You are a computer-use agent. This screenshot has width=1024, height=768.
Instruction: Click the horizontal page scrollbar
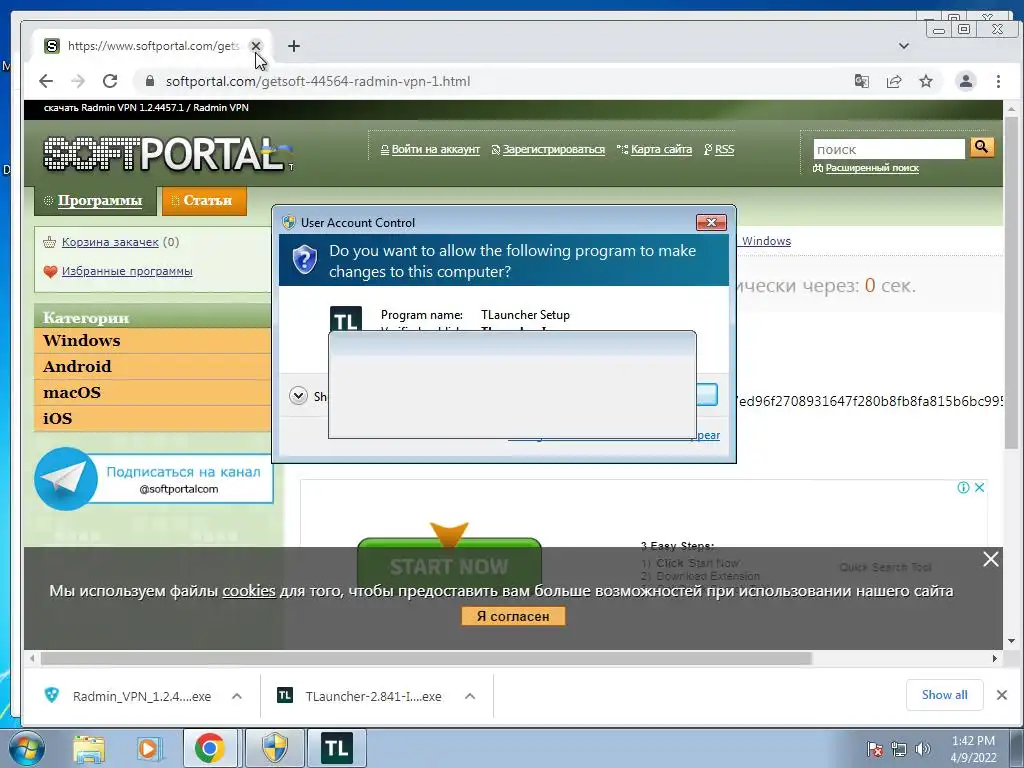[426, 658]
